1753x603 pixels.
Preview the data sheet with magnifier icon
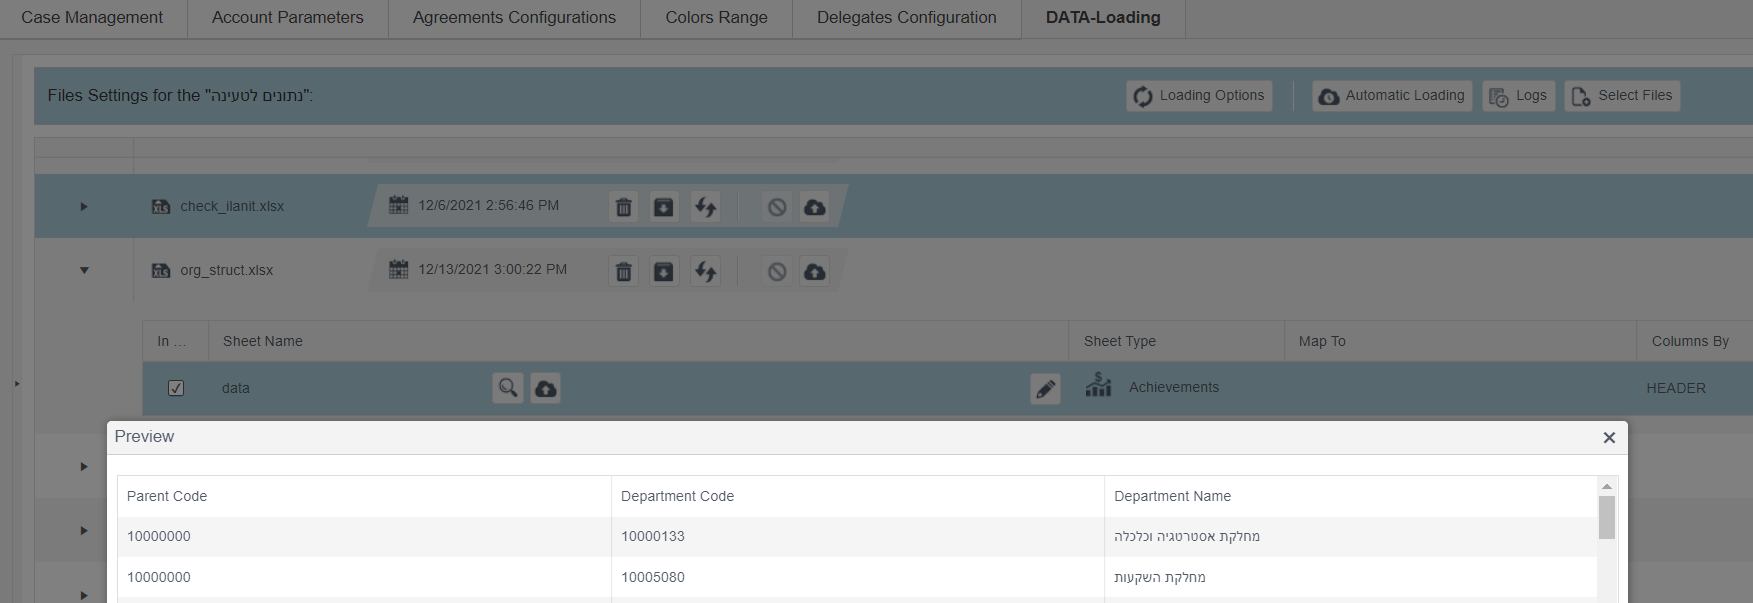tap(508, 388)
